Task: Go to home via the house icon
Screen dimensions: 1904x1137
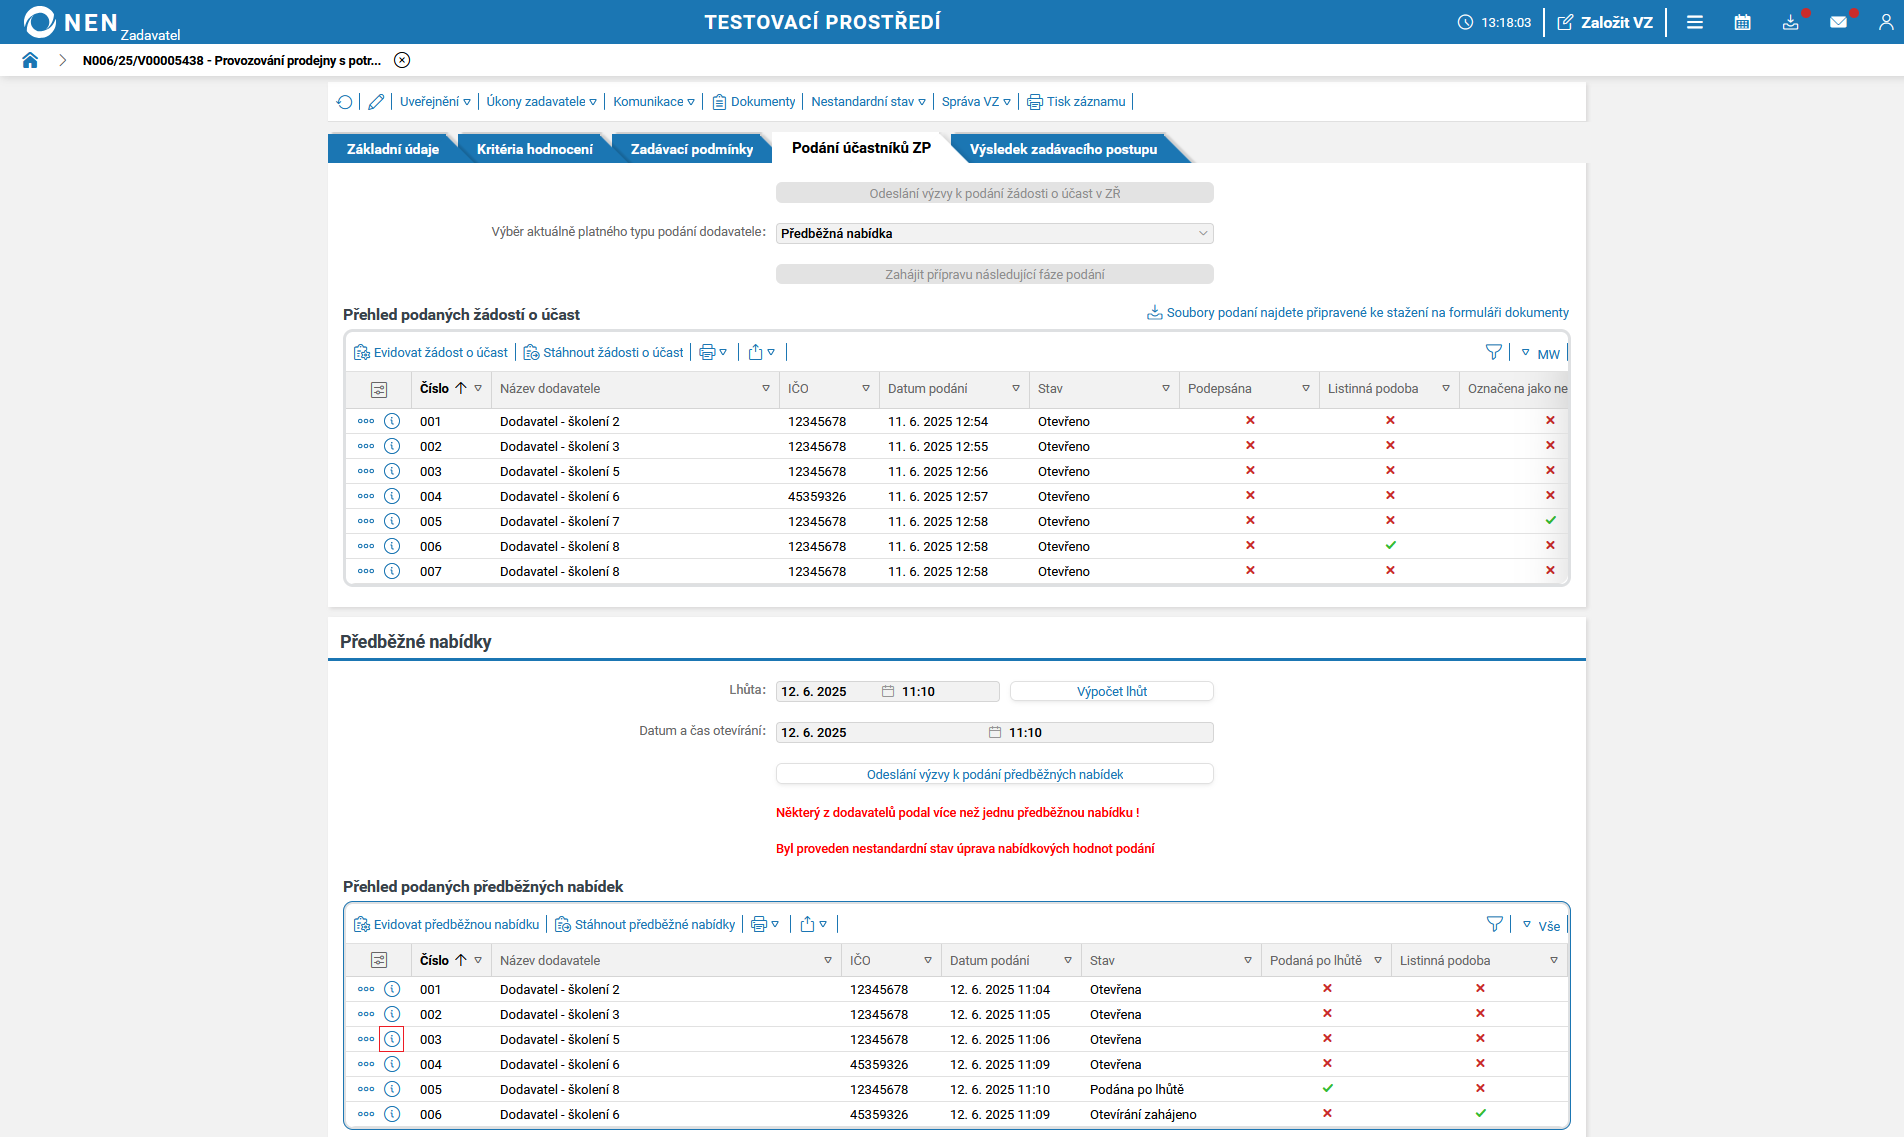Action: pyautogui.click(x=30, y=60)
